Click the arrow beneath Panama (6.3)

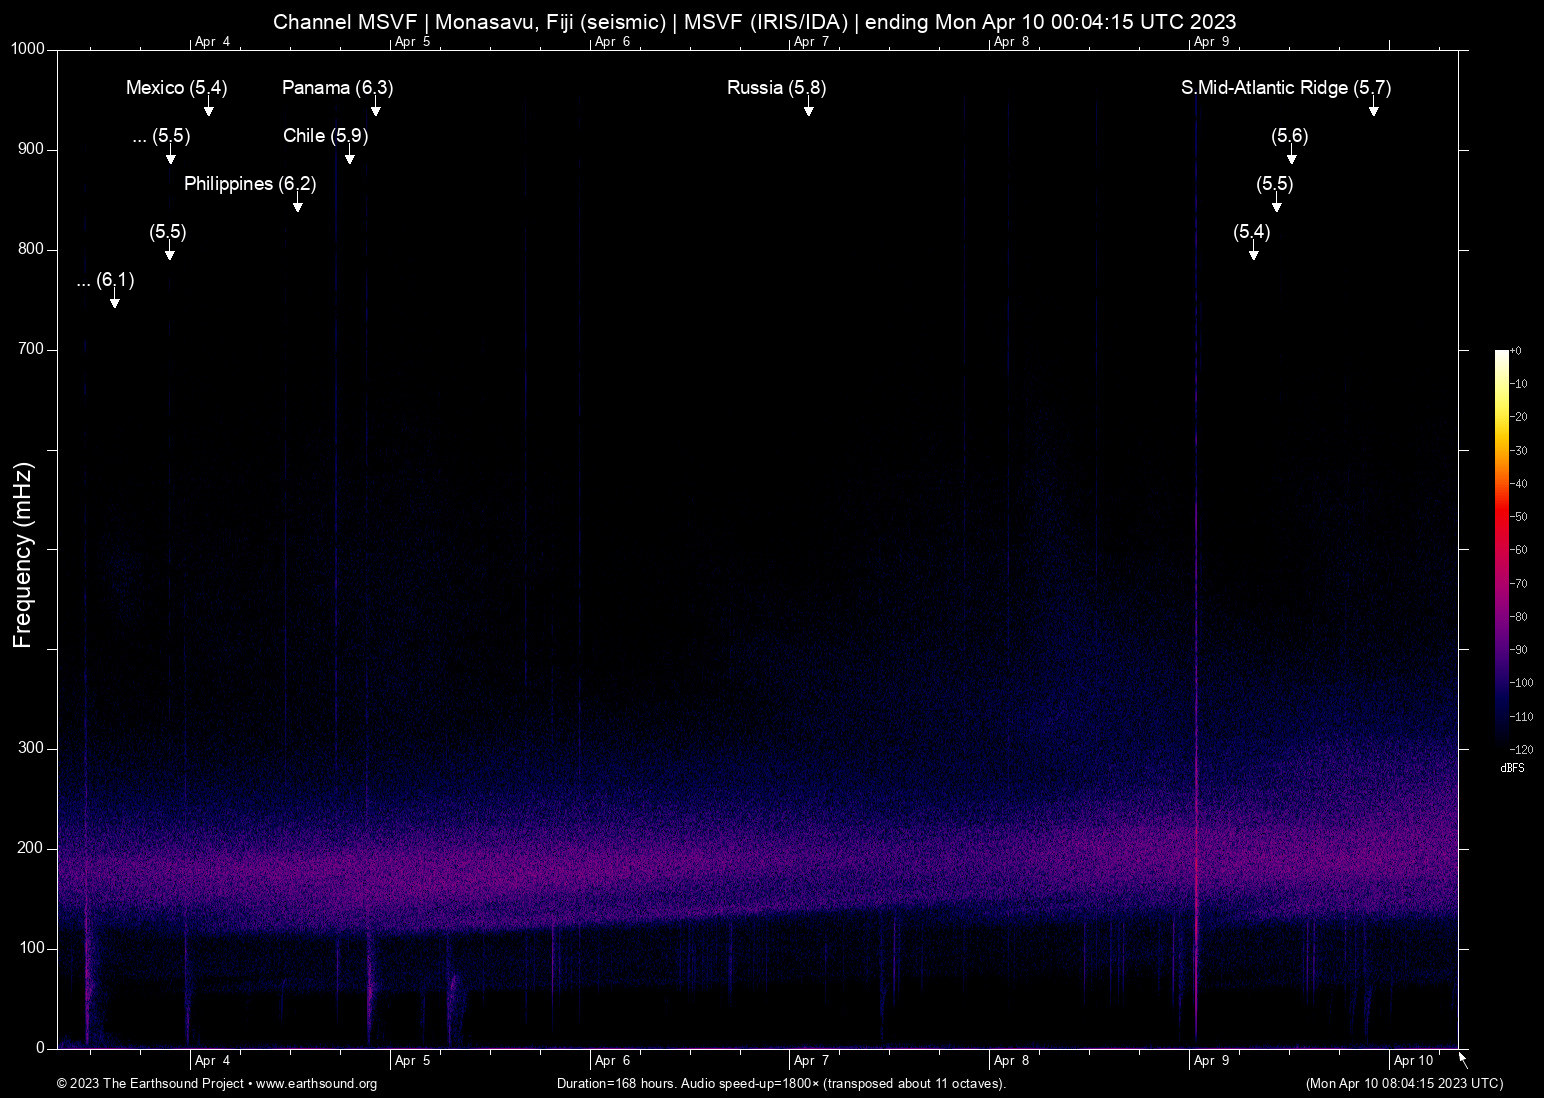(x=375, y=109)
